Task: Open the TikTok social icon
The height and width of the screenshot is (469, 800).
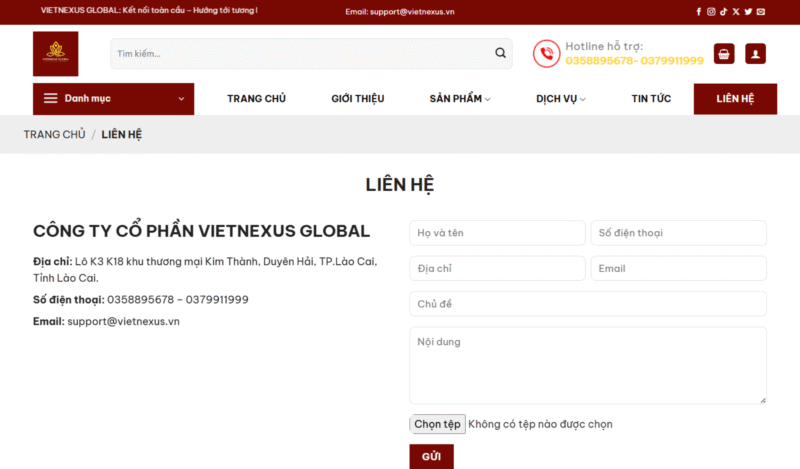Action: click(724, 11)
